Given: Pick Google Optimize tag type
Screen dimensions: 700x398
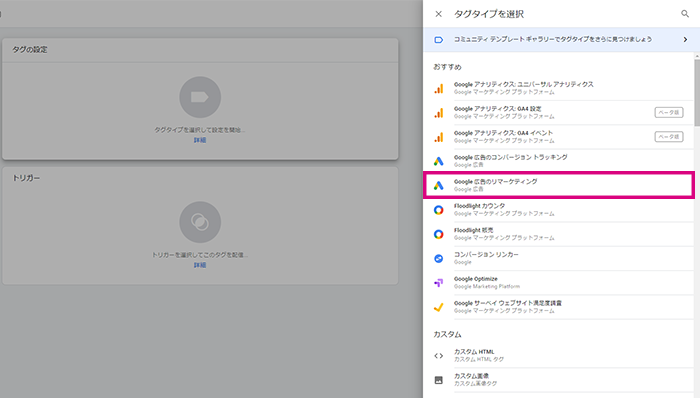Looking at the screenshot, I should [x=475, y=279].
